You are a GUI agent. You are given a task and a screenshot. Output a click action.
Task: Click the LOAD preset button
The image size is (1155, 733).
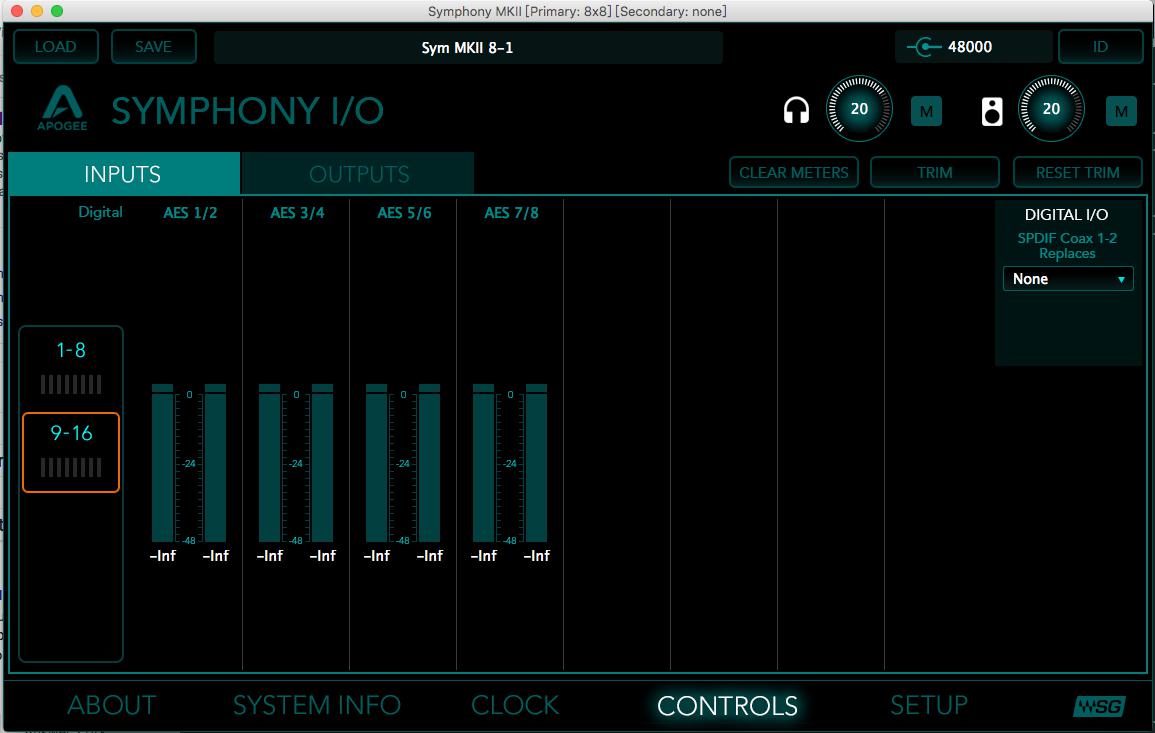pos(56,47)
